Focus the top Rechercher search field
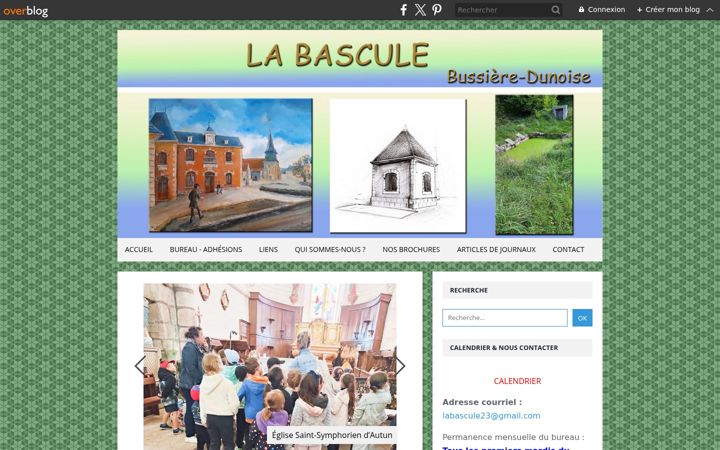Image resolution: width=720 pixels, height=450 pixels. point(502,10)
